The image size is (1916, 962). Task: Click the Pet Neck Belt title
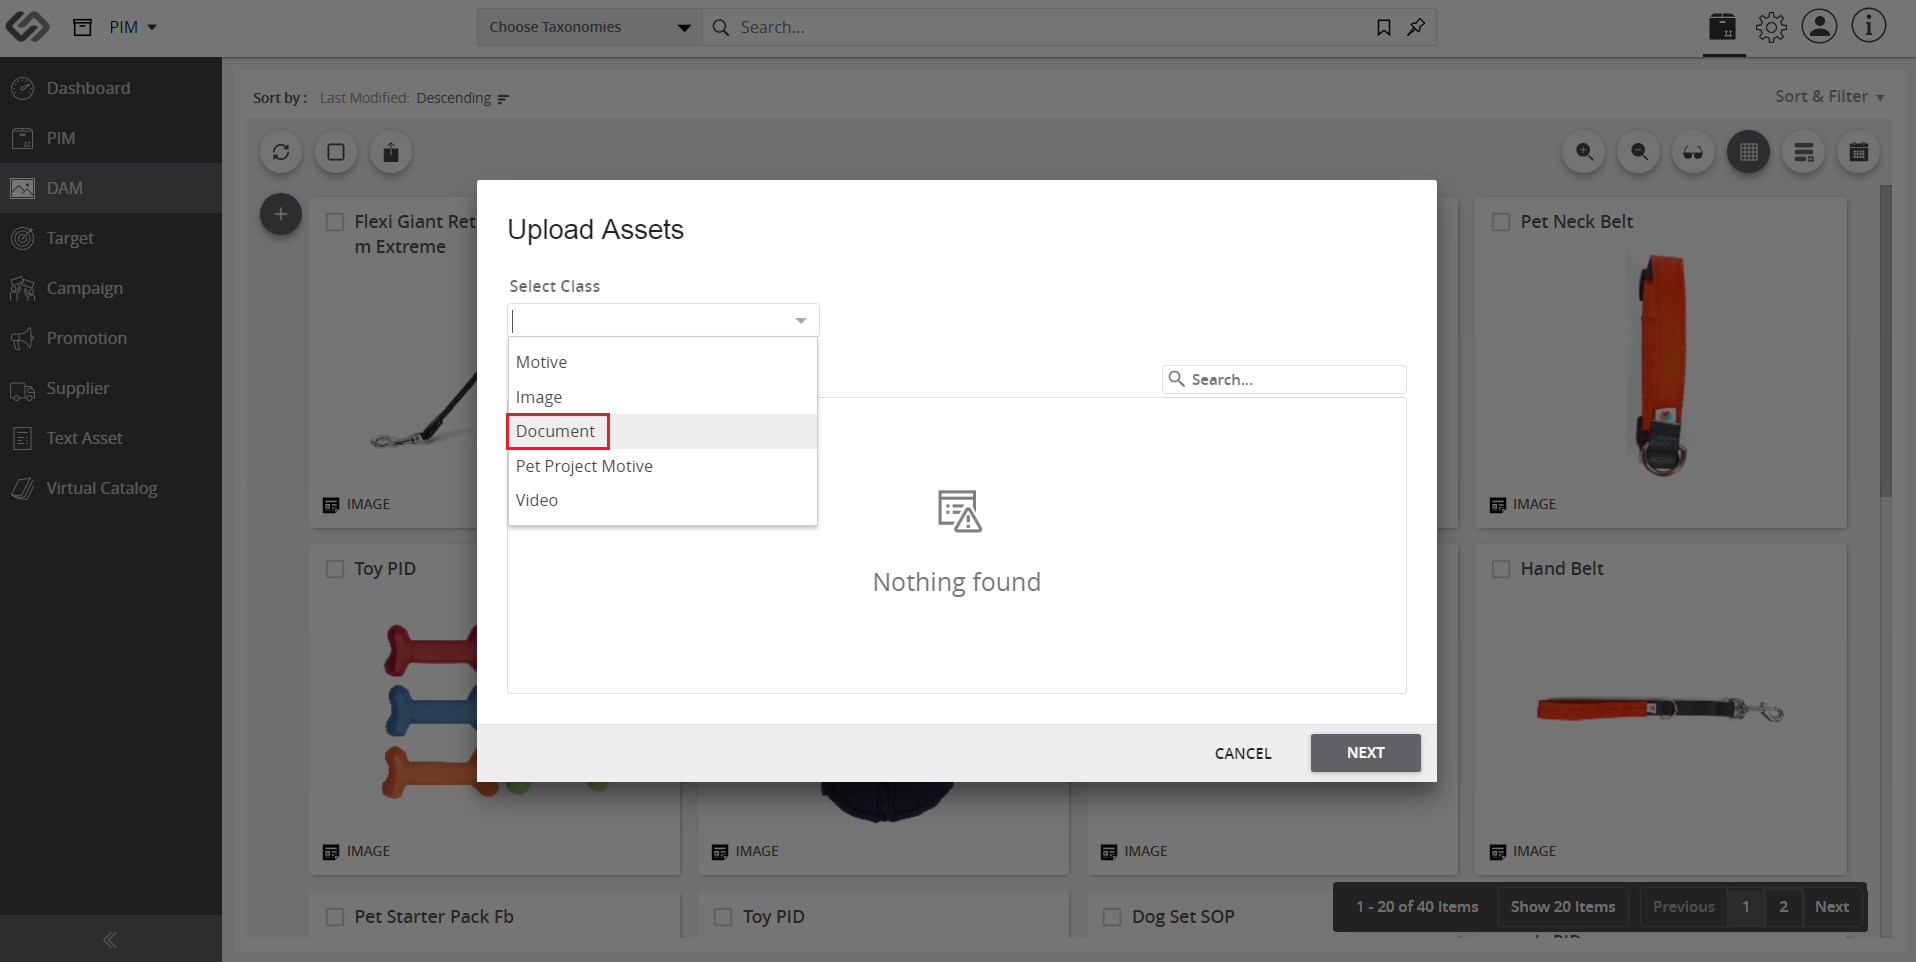pyautogui.click(x=1577, y=222)
